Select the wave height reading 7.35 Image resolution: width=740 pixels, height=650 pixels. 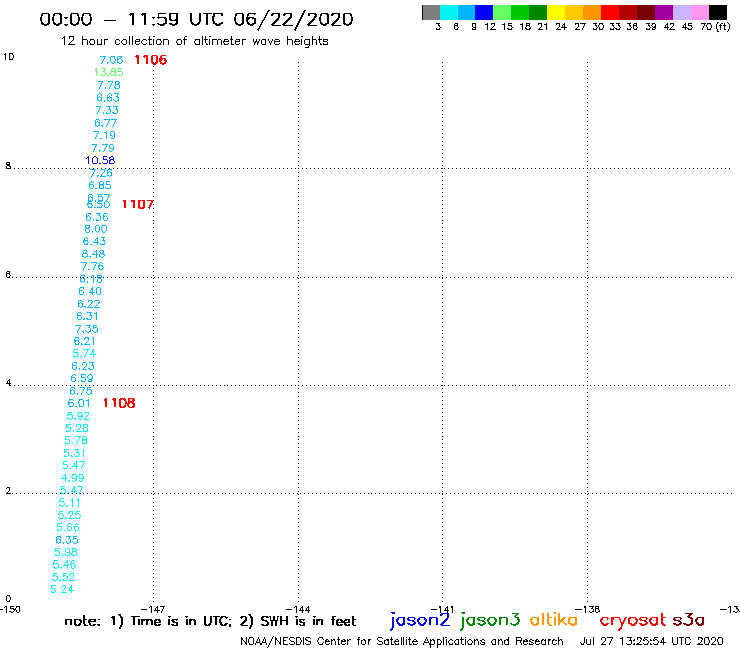87,329
